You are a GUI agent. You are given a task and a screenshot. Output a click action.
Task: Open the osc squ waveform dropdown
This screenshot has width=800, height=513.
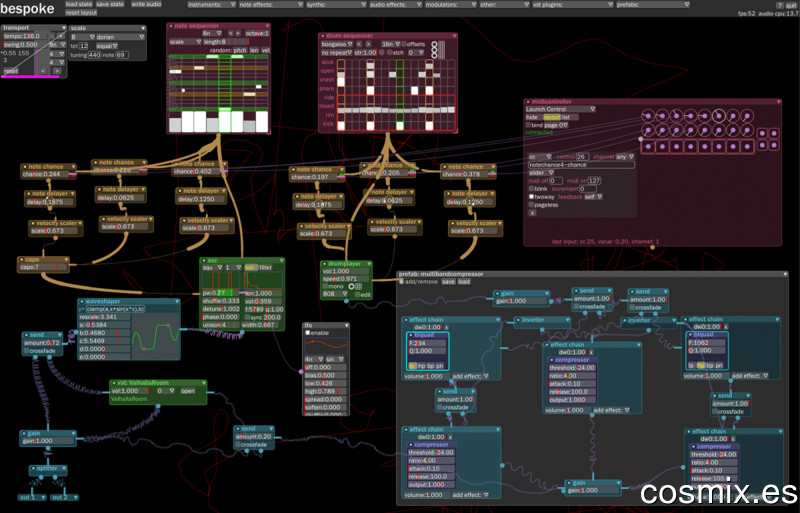[x=213, y=267]
